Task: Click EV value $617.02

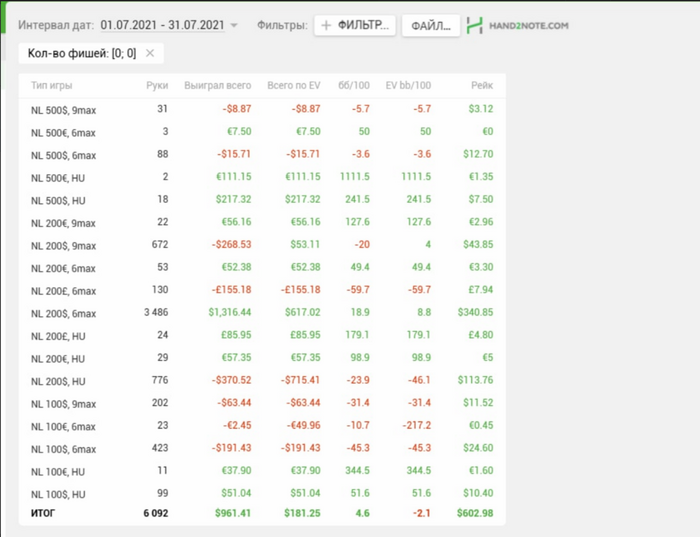Action: tap(303, 312)
